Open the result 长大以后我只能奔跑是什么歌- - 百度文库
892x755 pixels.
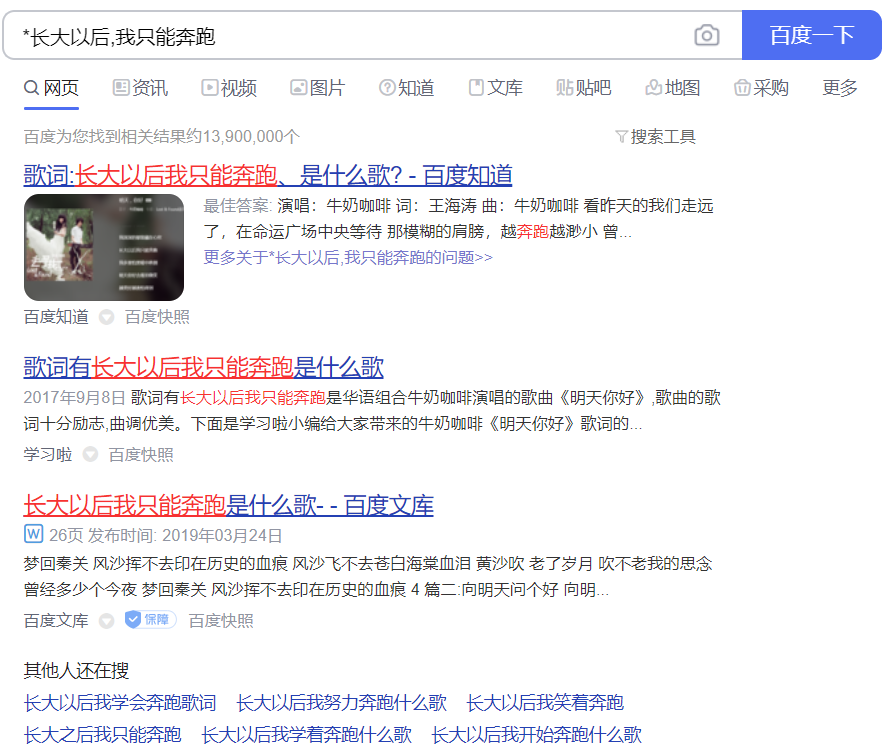tap(229, 505)
